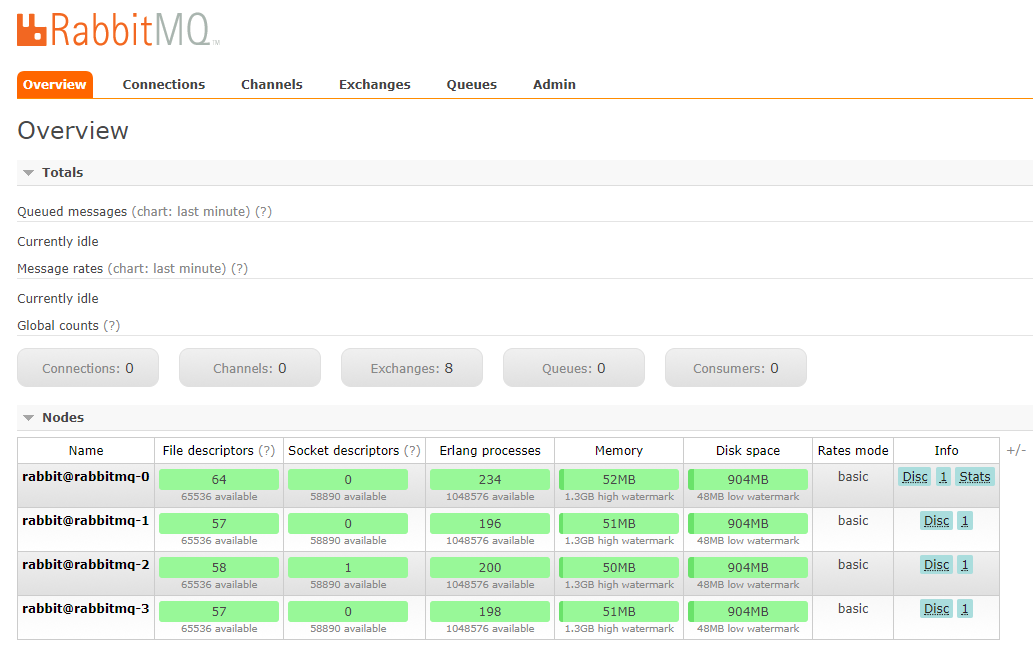1033x659 pixels.
Task: Click Disc badge for rabbit@rabbitmq-2
Action: click(936, 565)
